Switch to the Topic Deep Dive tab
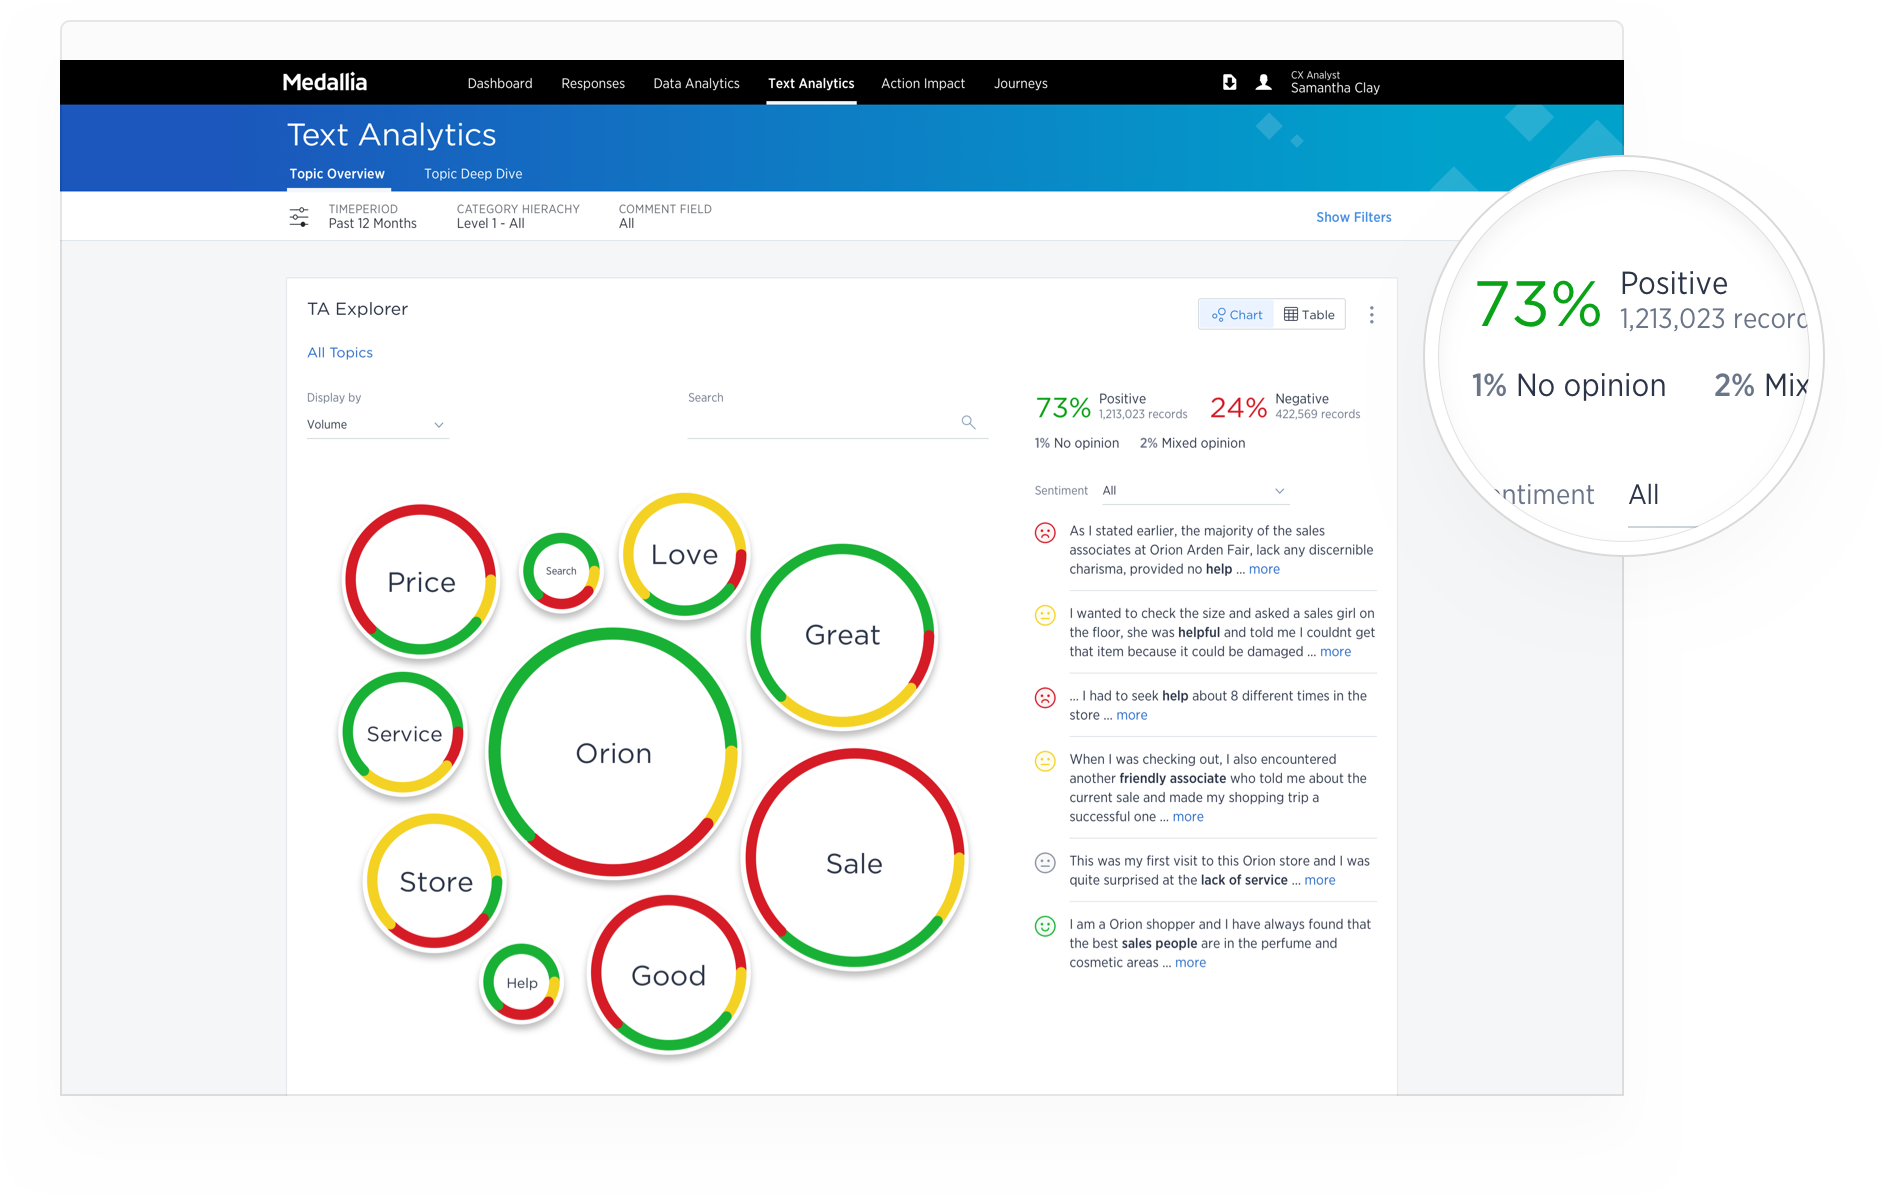This screenshot has height=1196, width=1884. (472, 174)
